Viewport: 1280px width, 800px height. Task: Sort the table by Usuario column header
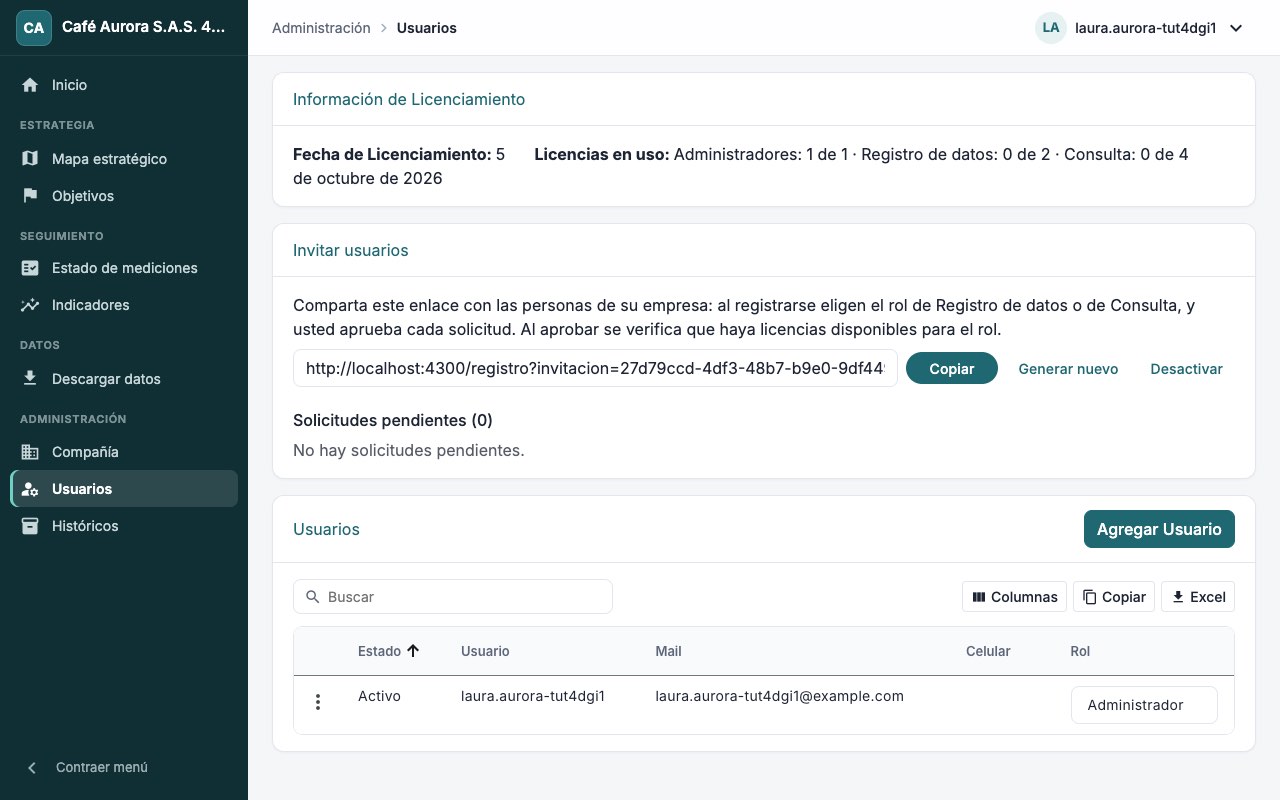tap(485, 651)
